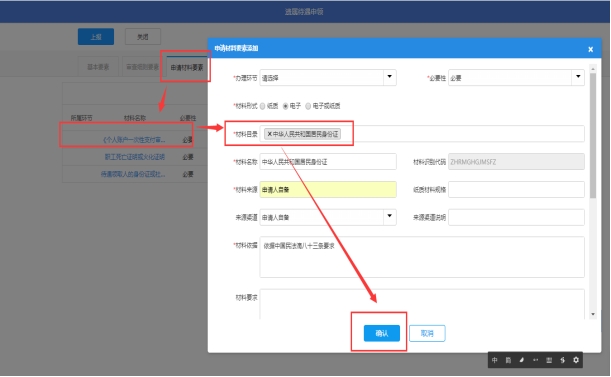Switch to the 基本要素 tab
This screenshot has height=377, width=611.
[x=98, y=67]
